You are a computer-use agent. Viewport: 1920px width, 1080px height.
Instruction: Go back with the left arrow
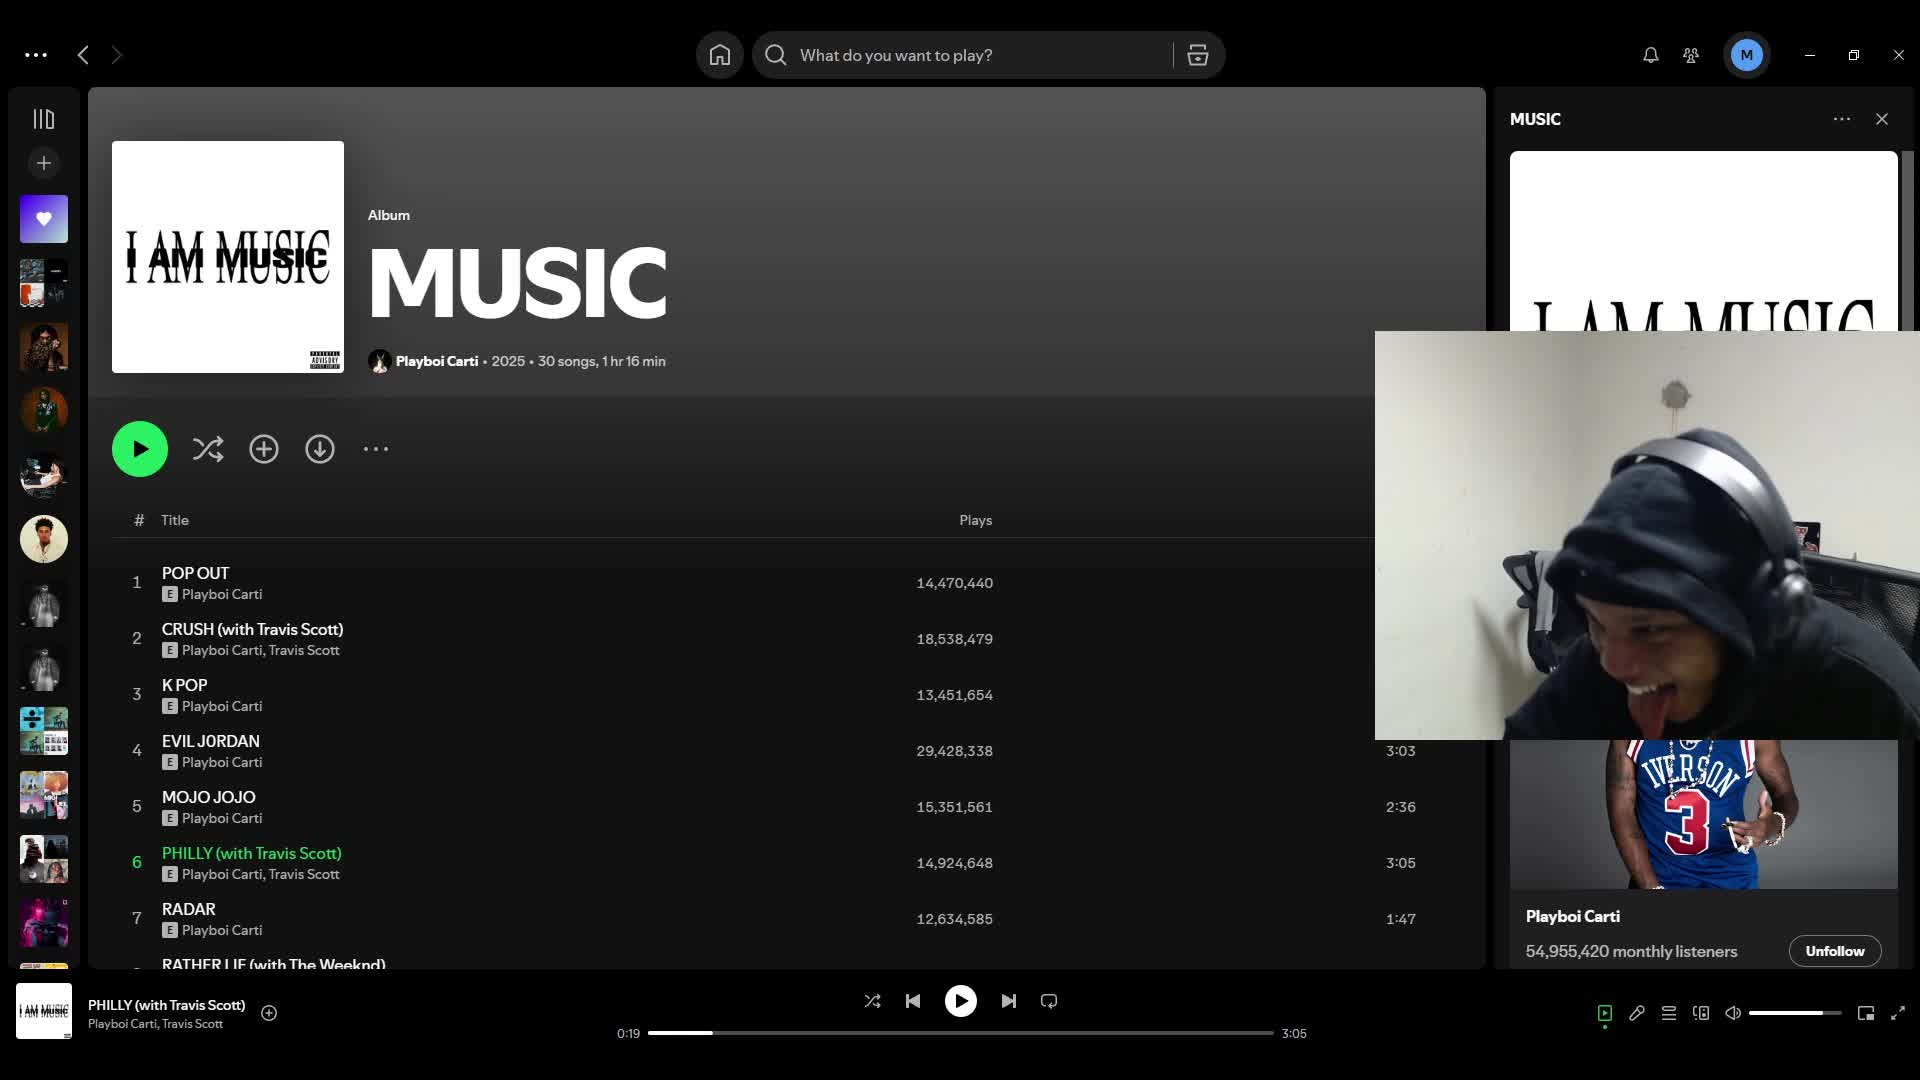point(83,55)
